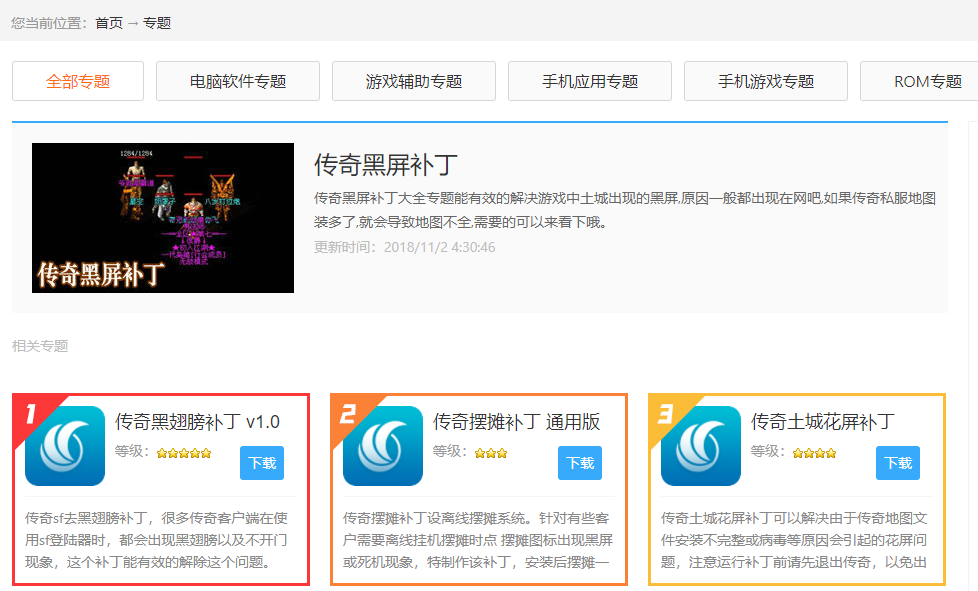The height and width of the screenshot is (591, 978).
Task: Click the 首页 breadcrumb link
Action: (x=109, y=22)
